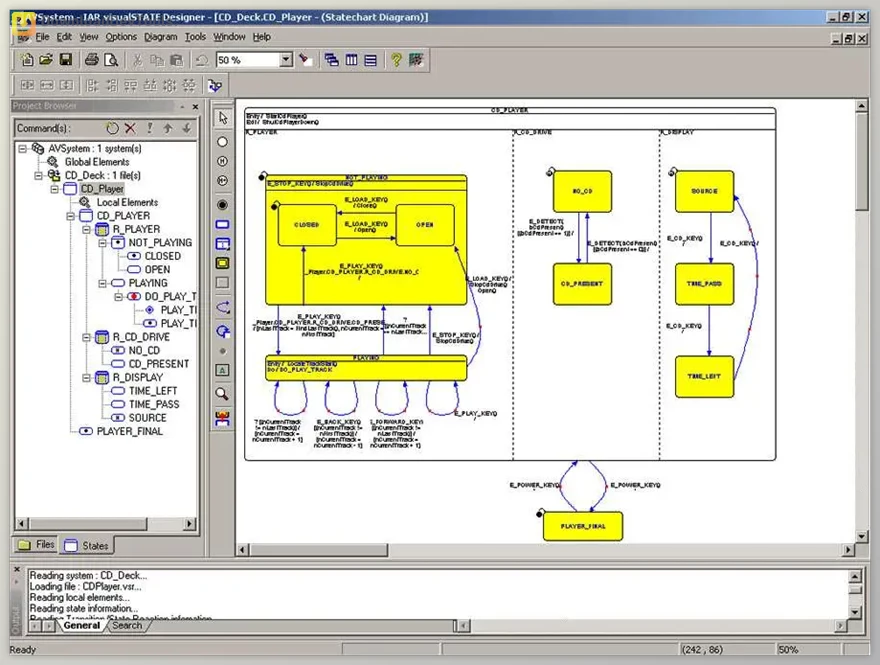
Task: Click the Open folder toolbar icon
Action: point(45,60)
